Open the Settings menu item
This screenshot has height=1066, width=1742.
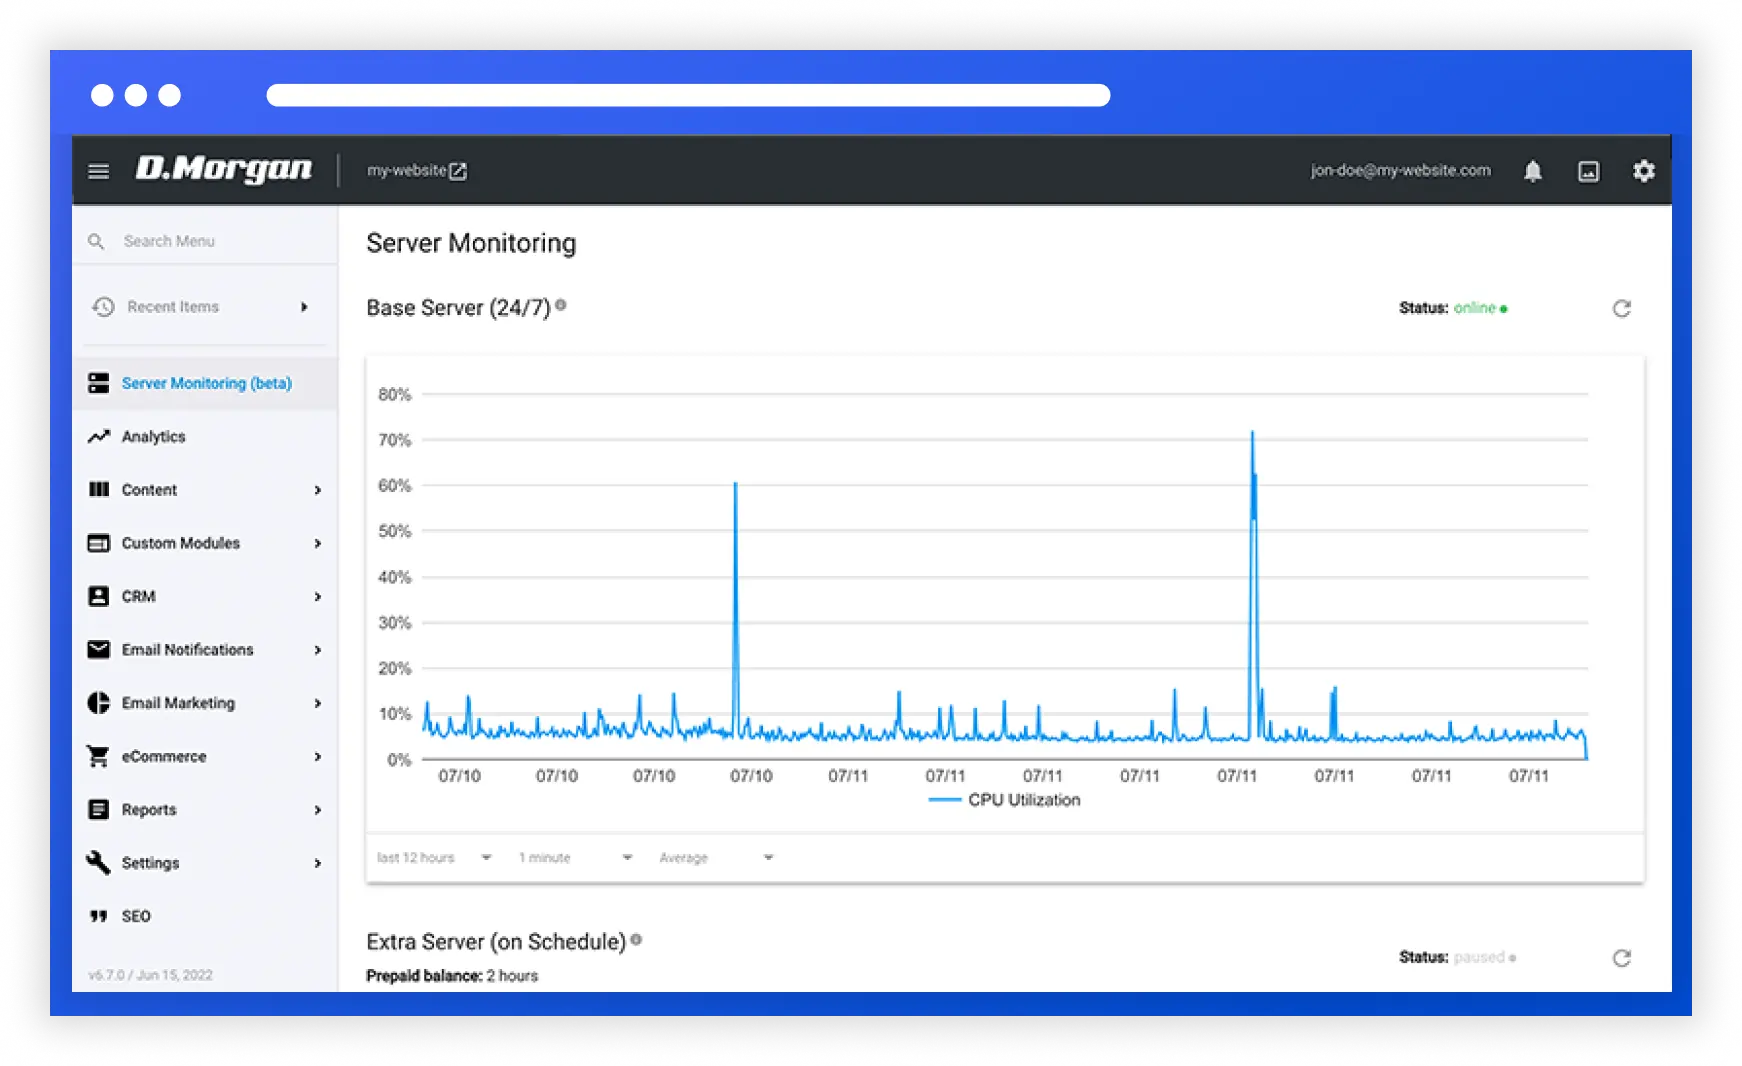(x=205, y=862)
